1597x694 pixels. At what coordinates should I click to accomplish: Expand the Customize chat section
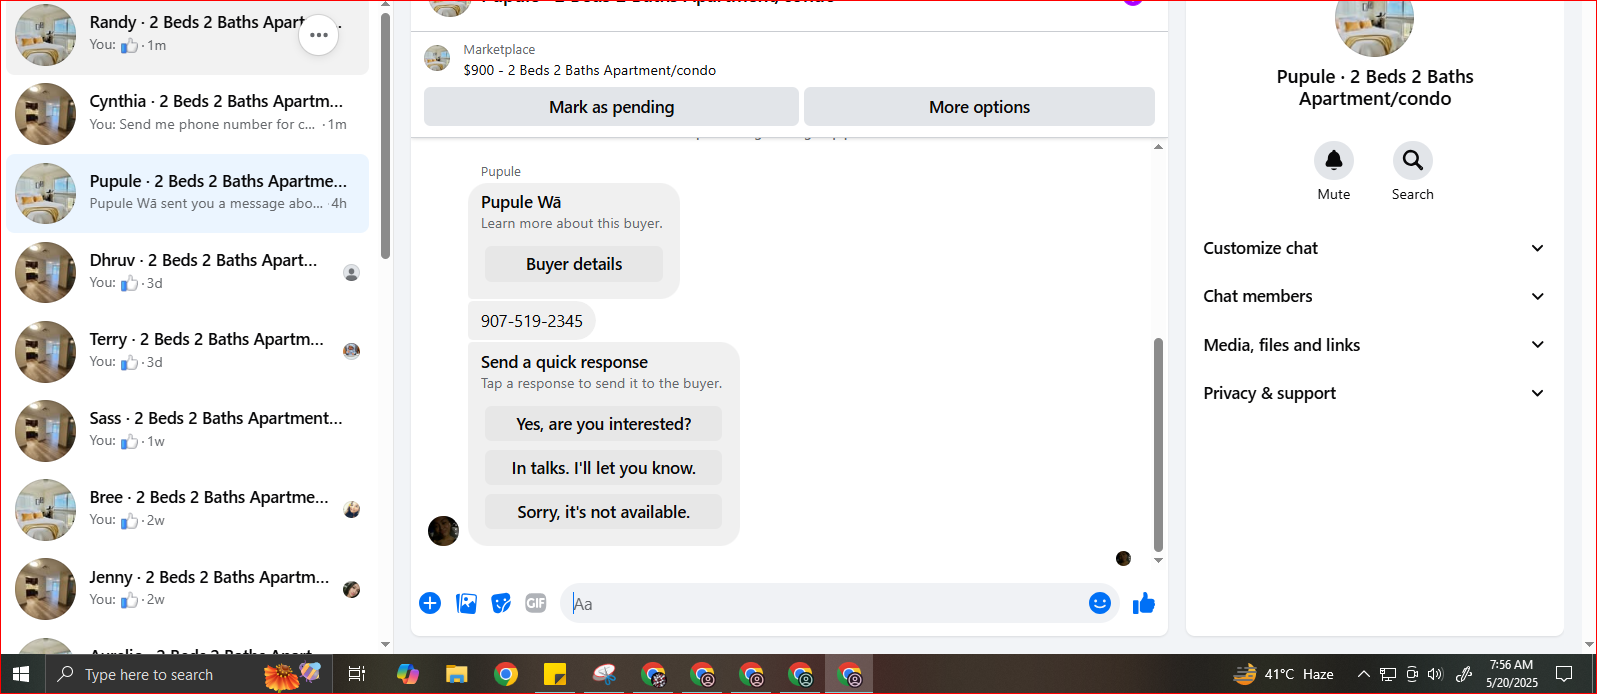(x=1374, y=248)
